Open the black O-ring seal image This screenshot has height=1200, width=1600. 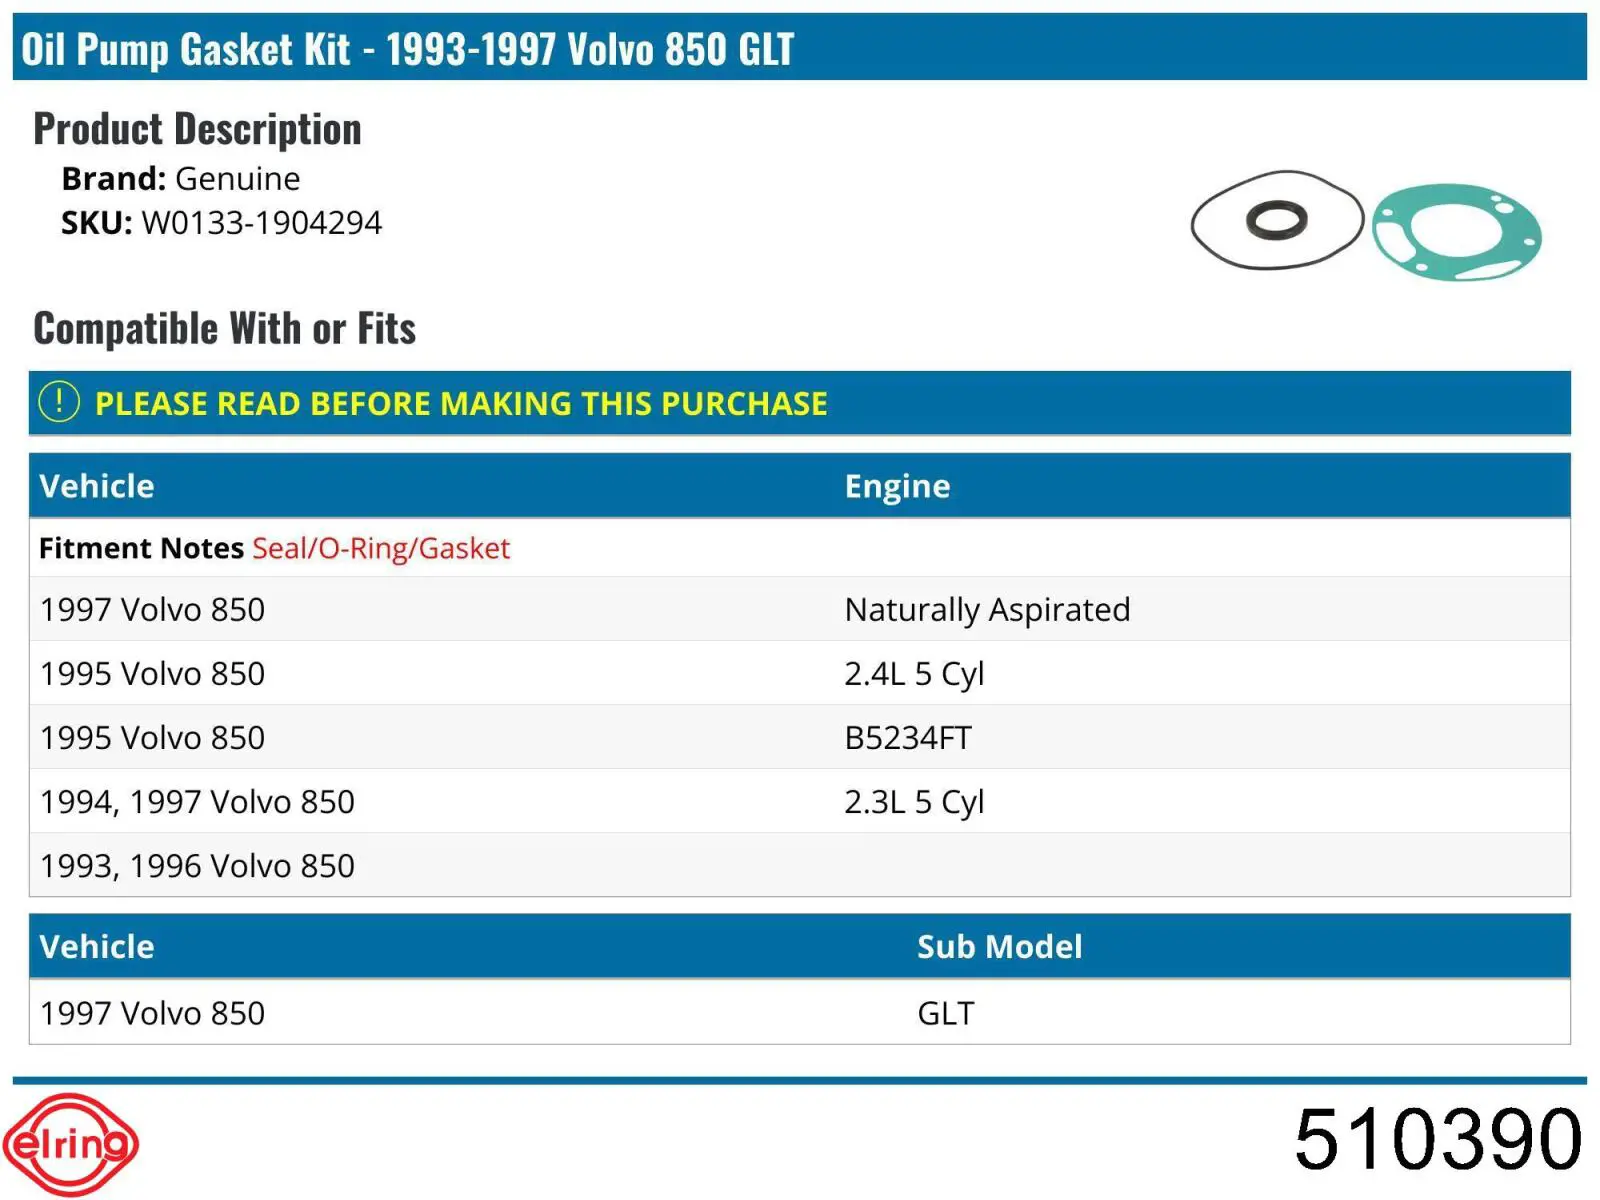(1277, 220)
